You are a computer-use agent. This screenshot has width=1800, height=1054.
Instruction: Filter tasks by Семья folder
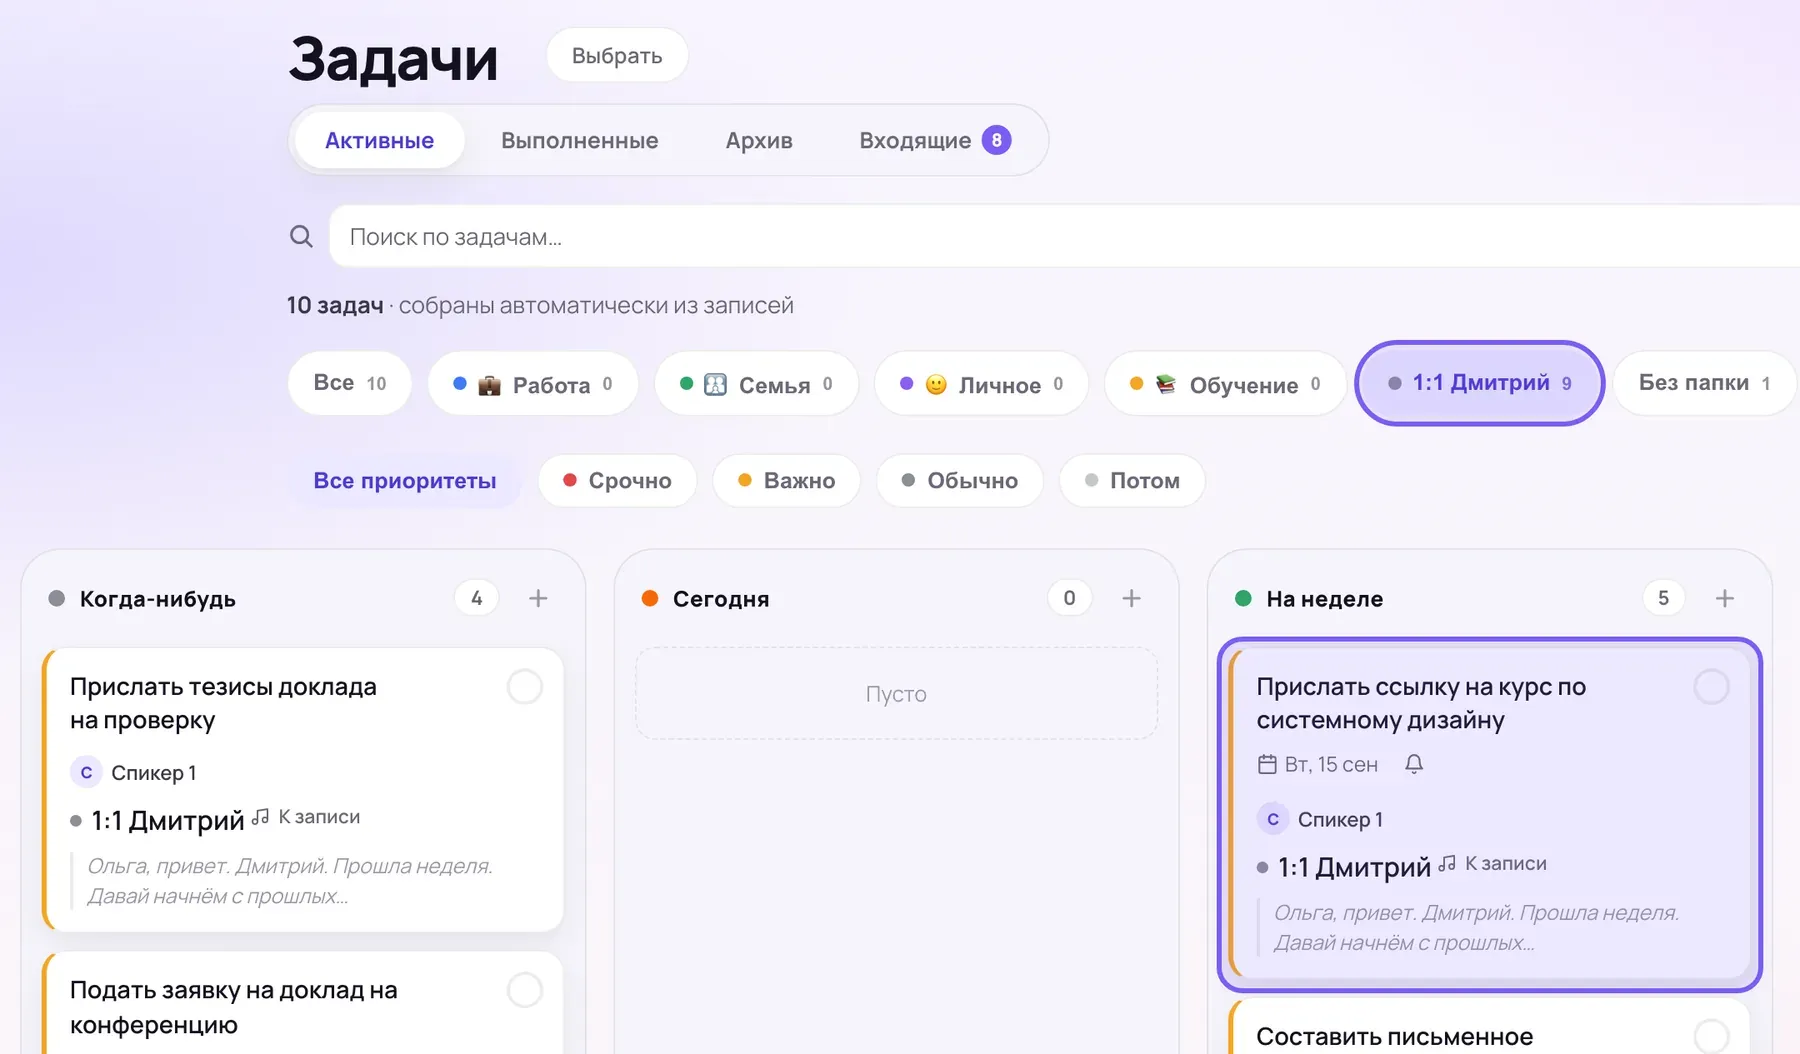(x=756, y=384)
